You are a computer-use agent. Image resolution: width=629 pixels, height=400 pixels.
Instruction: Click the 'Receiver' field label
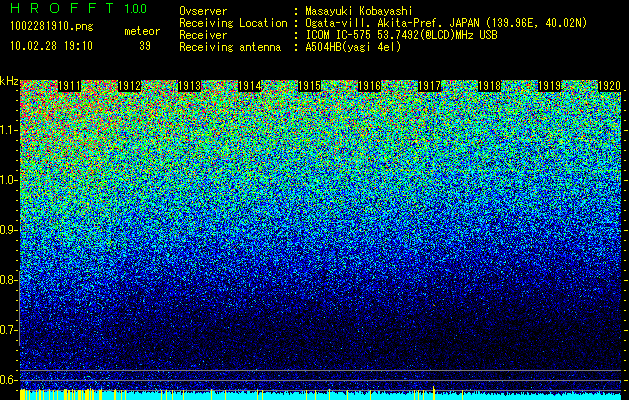pyautogui.click(x=203, y=35)
